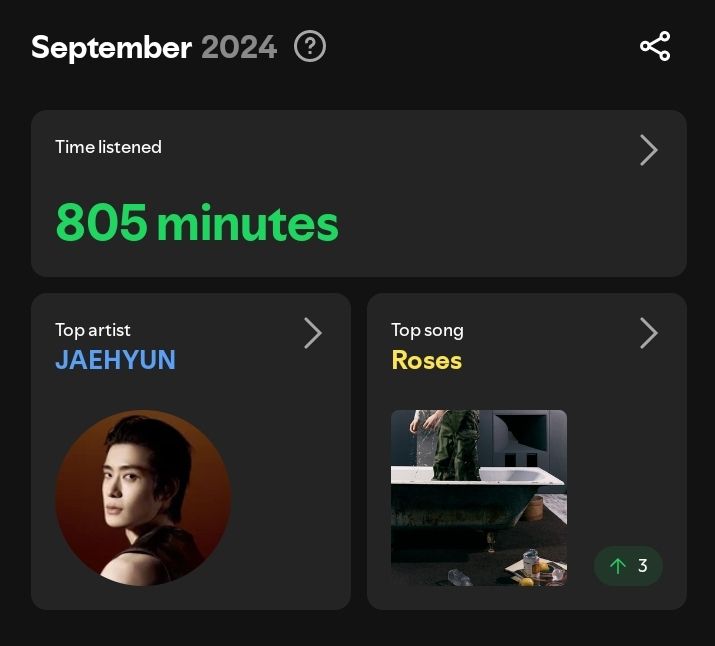Tap the 805 minutes figure
The image size is (715, 646).
pos(197,223)
